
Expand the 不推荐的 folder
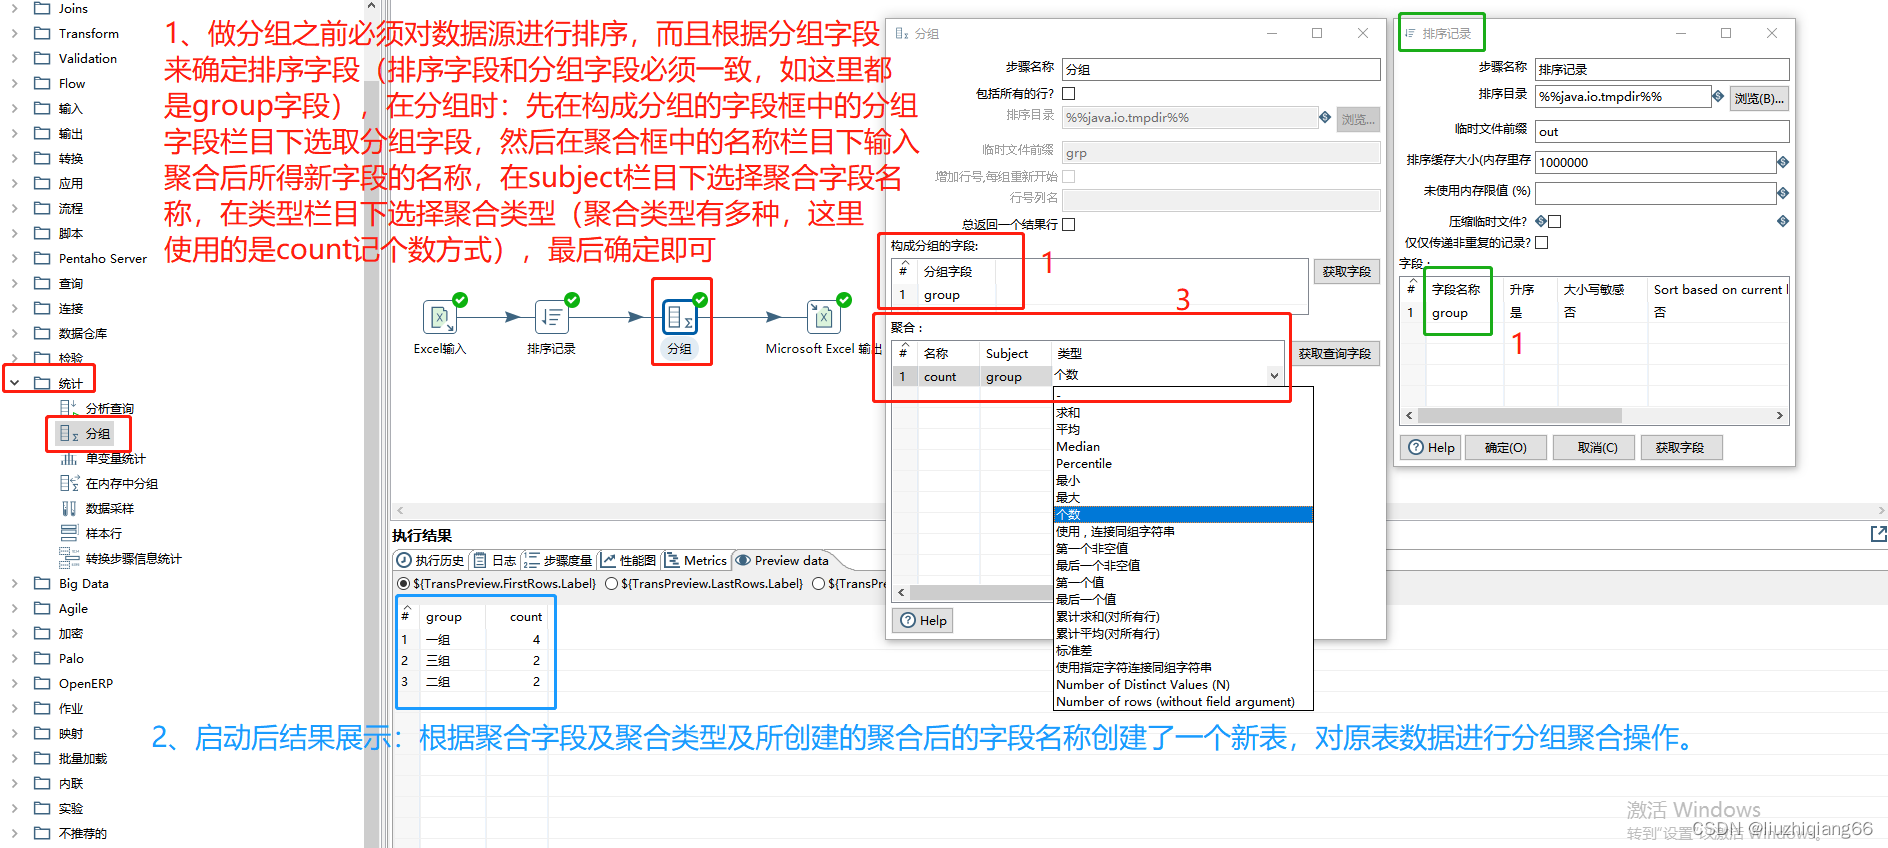click(x=14, y=833)
